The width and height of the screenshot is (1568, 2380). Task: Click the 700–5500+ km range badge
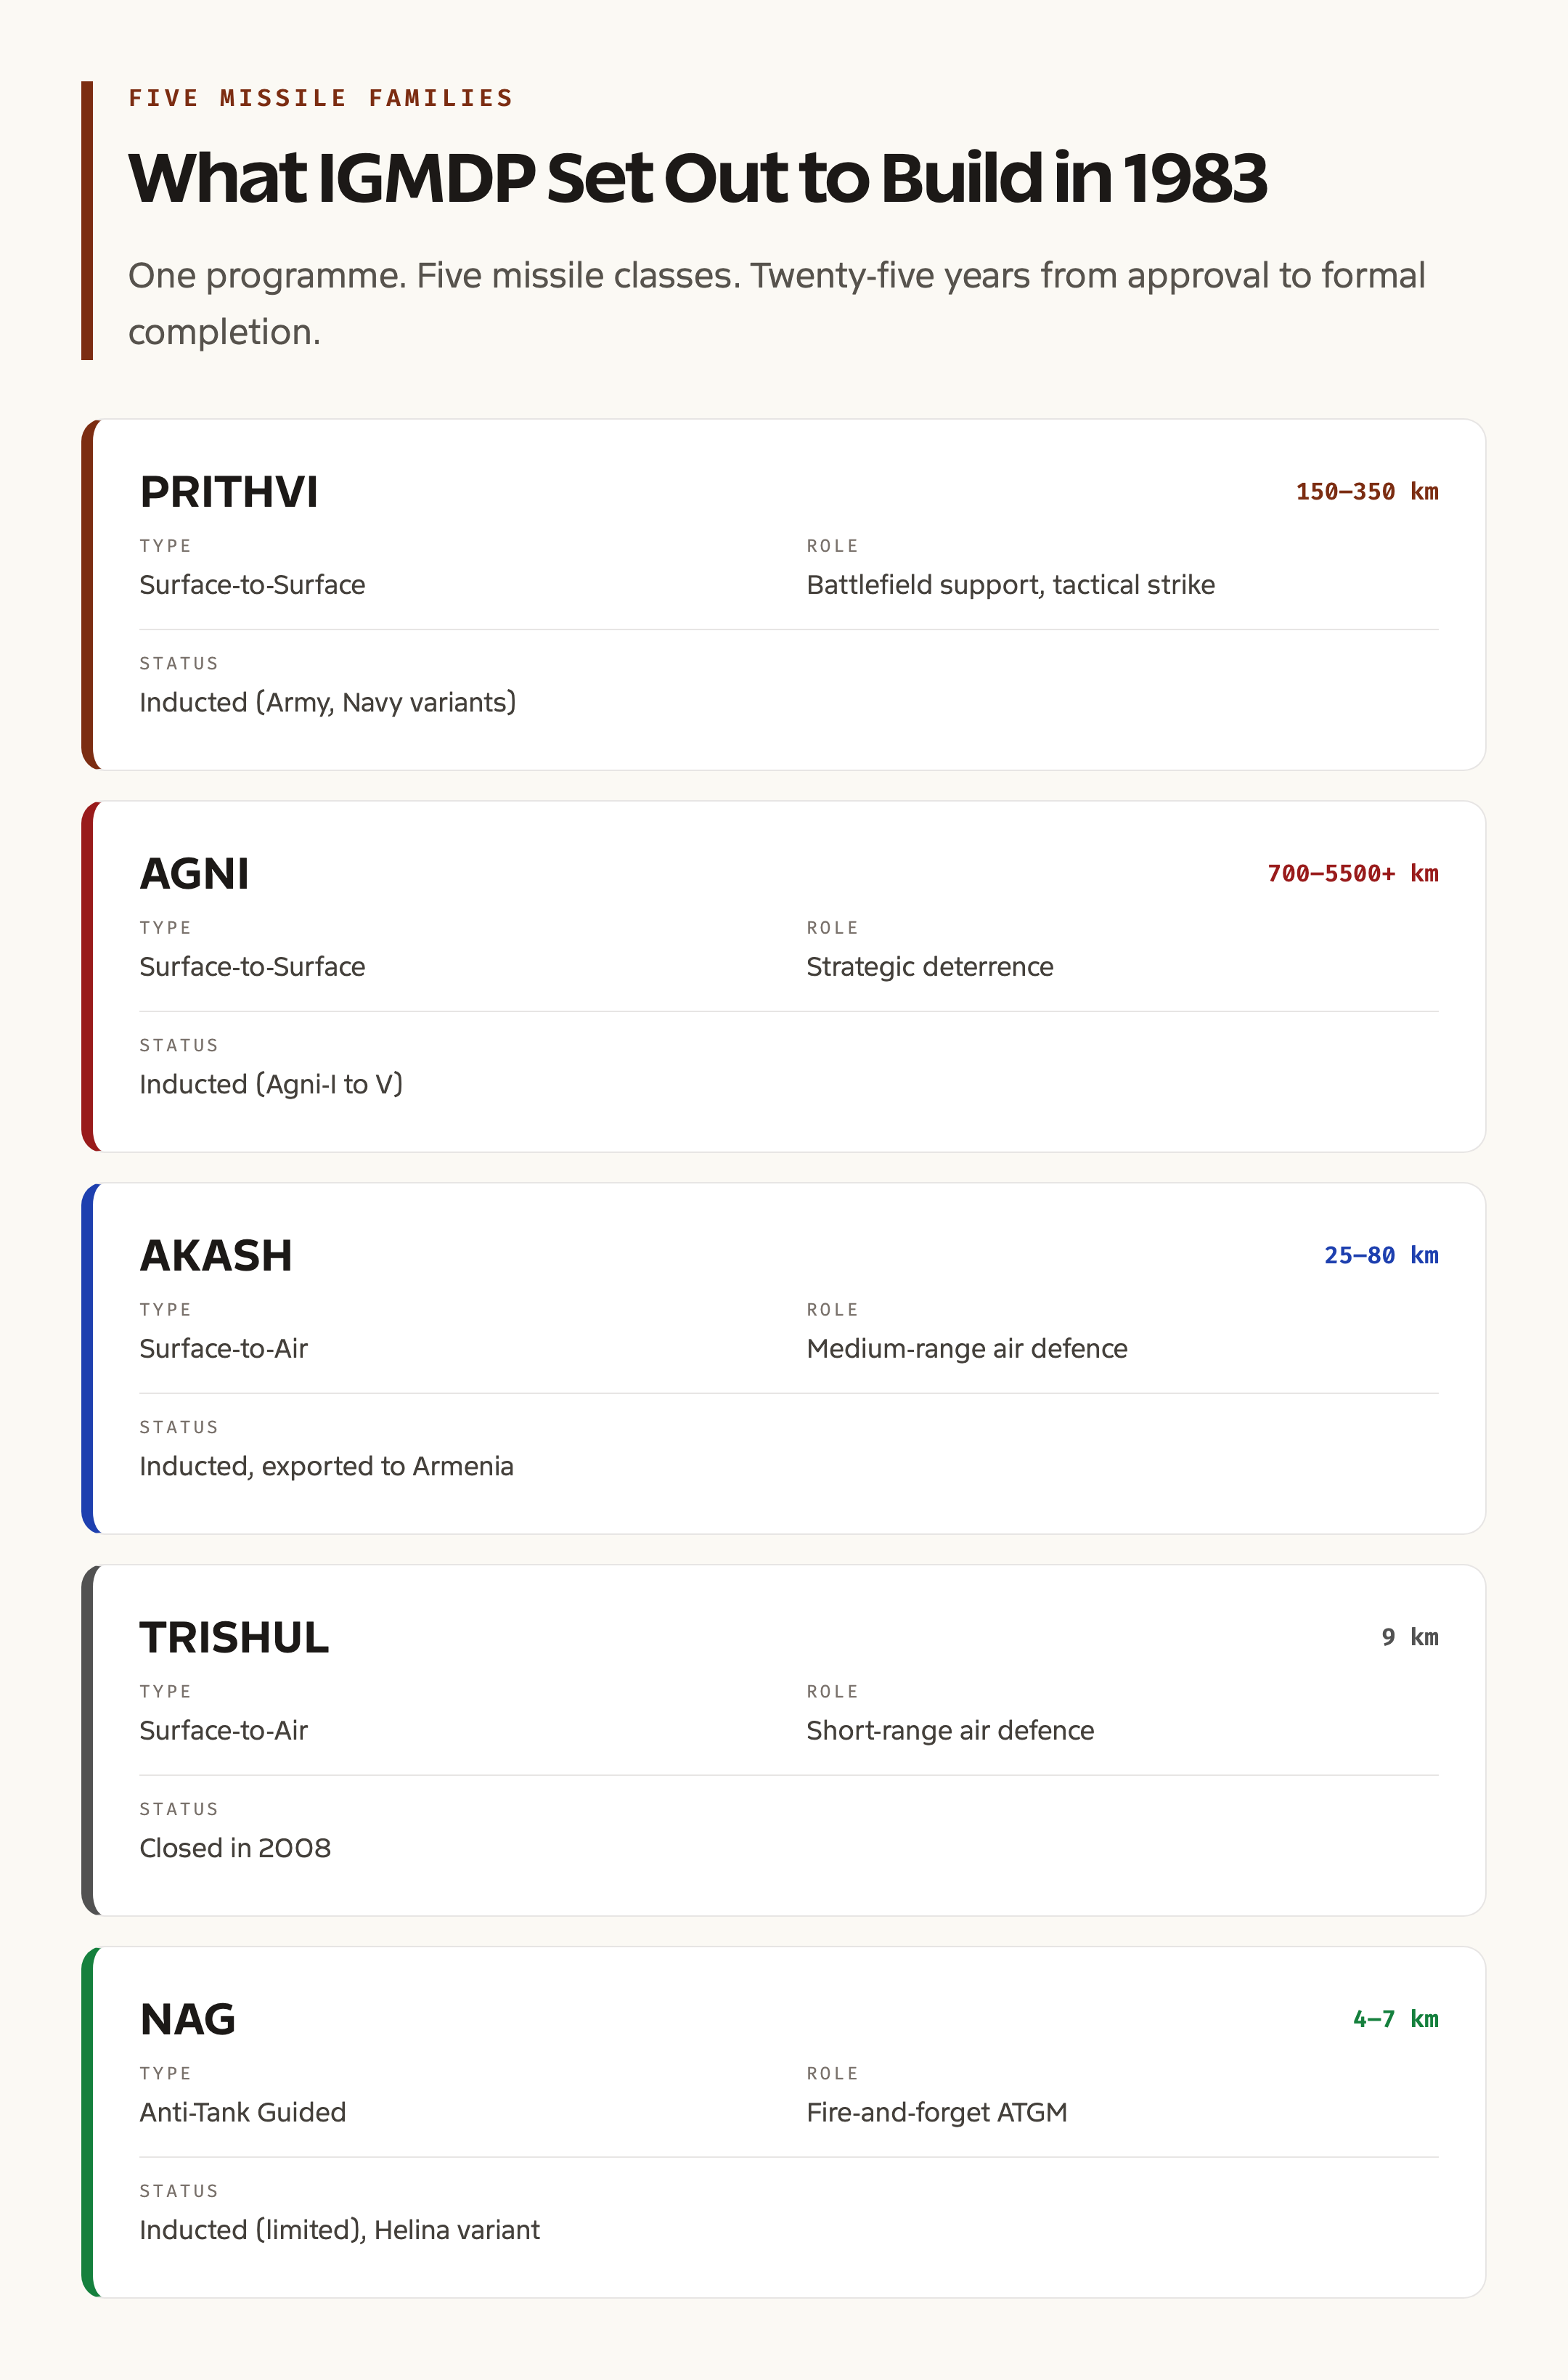coord(1353,874)
